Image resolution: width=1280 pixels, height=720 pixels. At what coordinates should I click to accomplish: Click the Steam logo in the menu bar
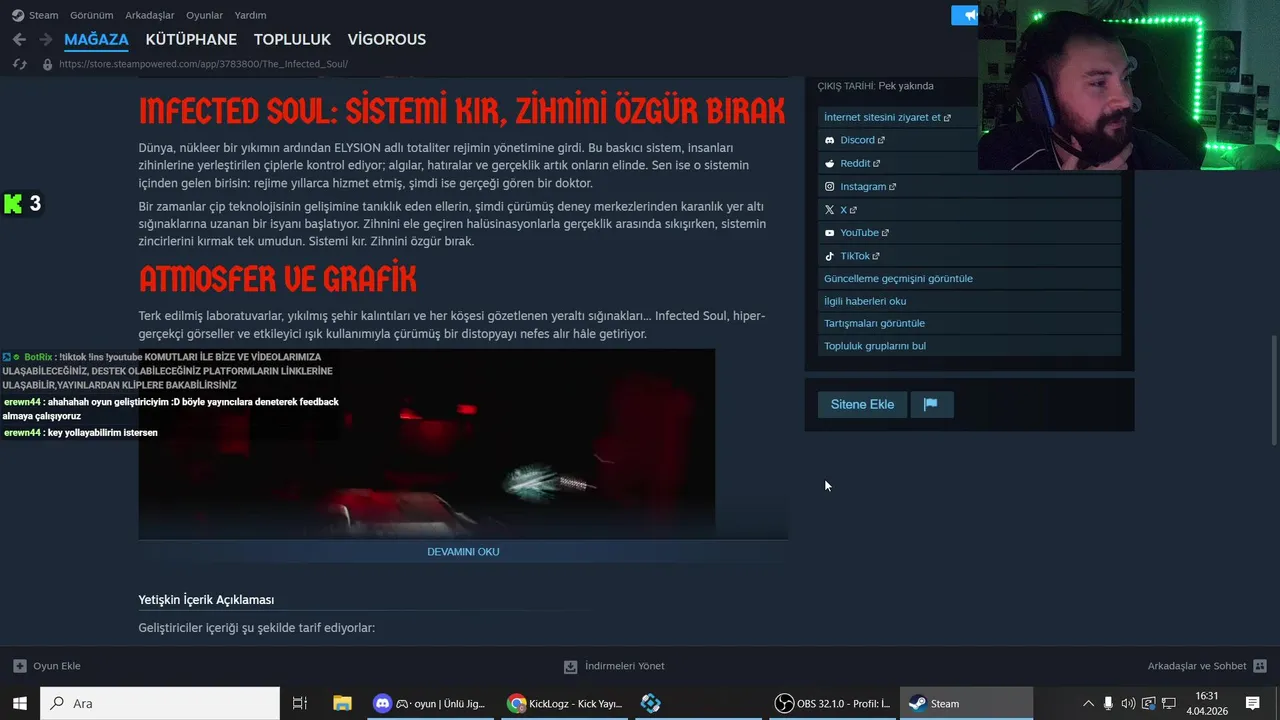click(18, 15)
